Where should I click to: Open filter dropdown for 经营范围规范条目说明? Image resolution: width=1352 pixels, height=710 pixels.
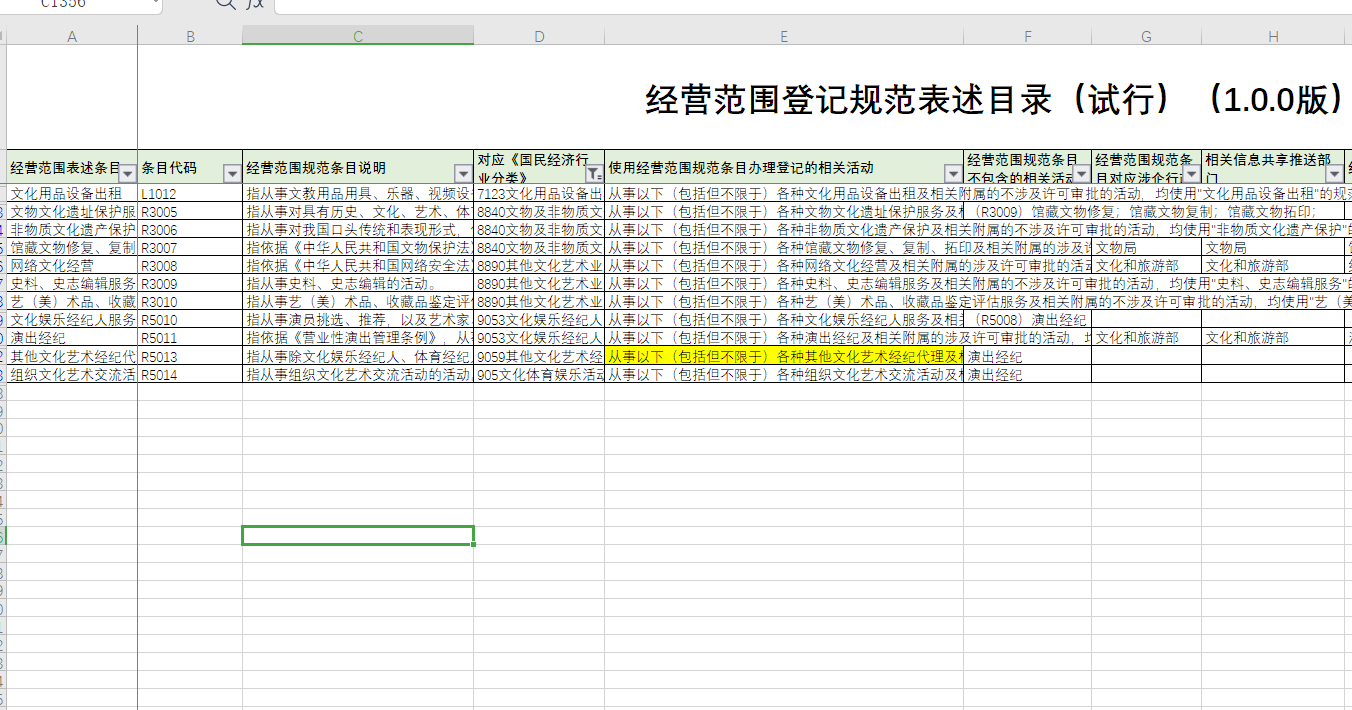pyautogui.click(x=463, y=174)
